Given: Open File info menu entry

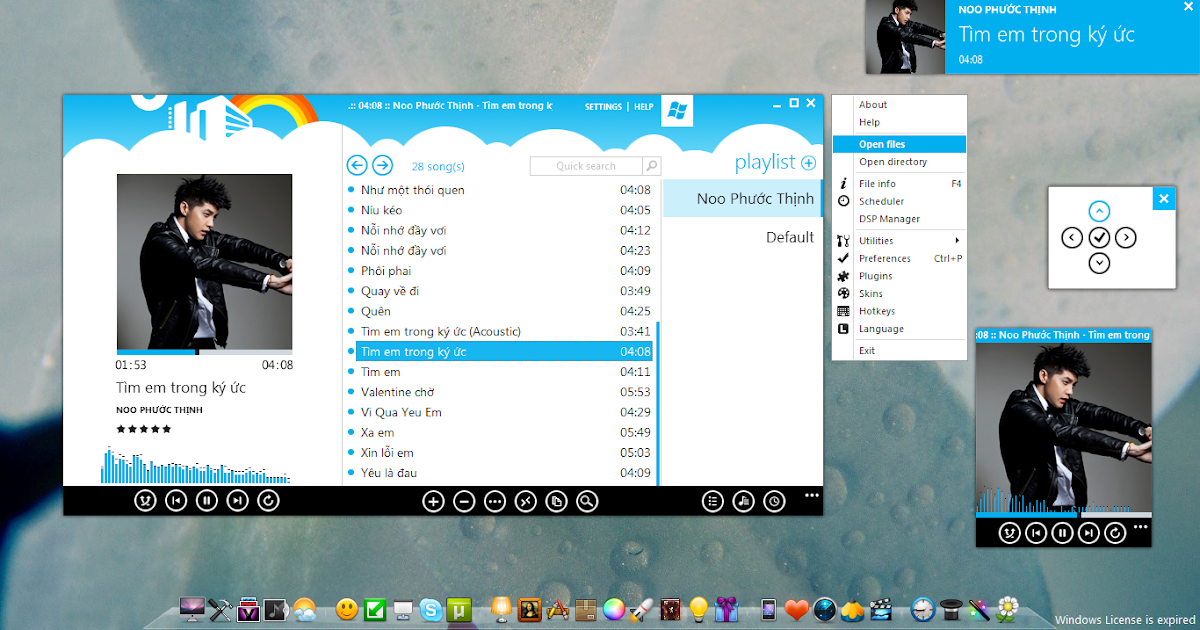Looking at the screenshot, I should pyautogui.click(x=899, y=184).
